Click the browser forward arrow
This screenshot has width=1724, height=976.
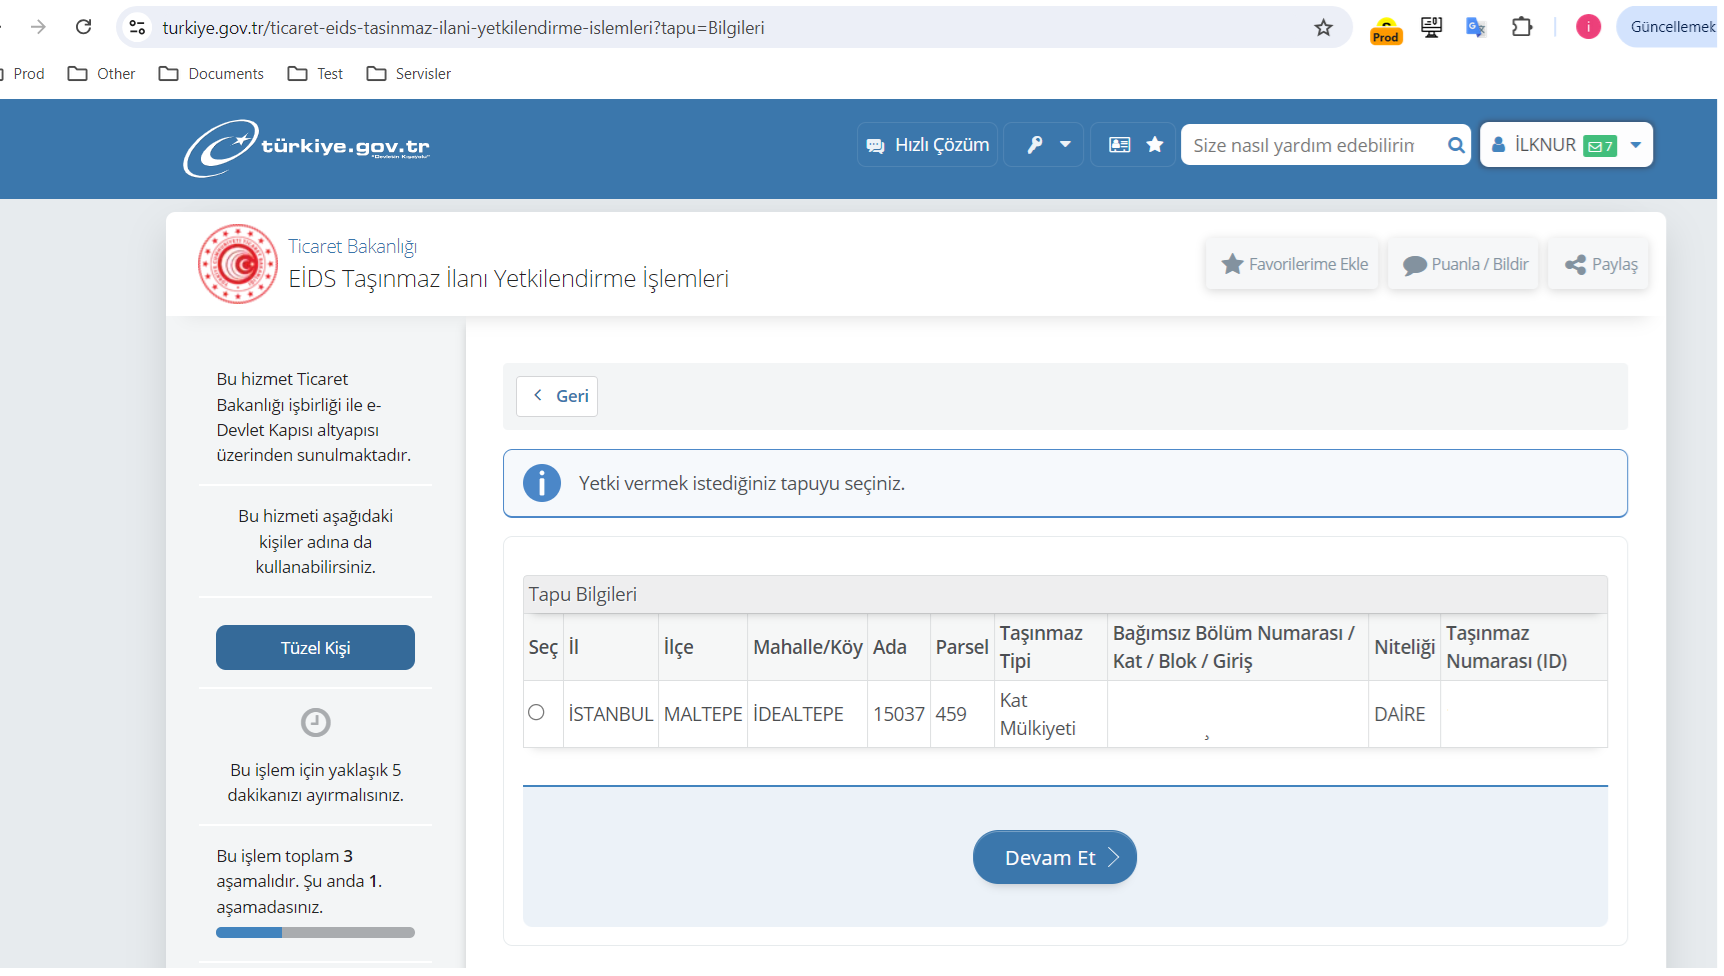pyautogui.click(x=38, y=27)
